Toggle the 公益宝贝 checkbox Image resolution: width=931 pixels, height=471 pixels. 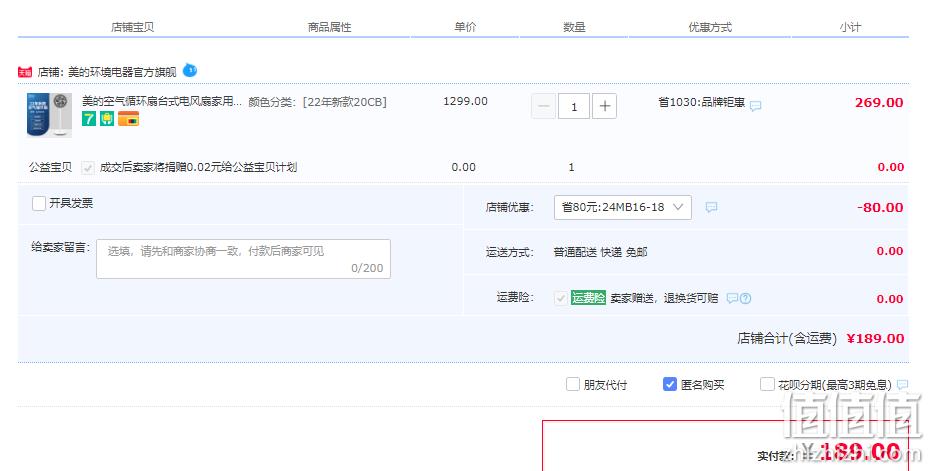click(x=88, y=167)
